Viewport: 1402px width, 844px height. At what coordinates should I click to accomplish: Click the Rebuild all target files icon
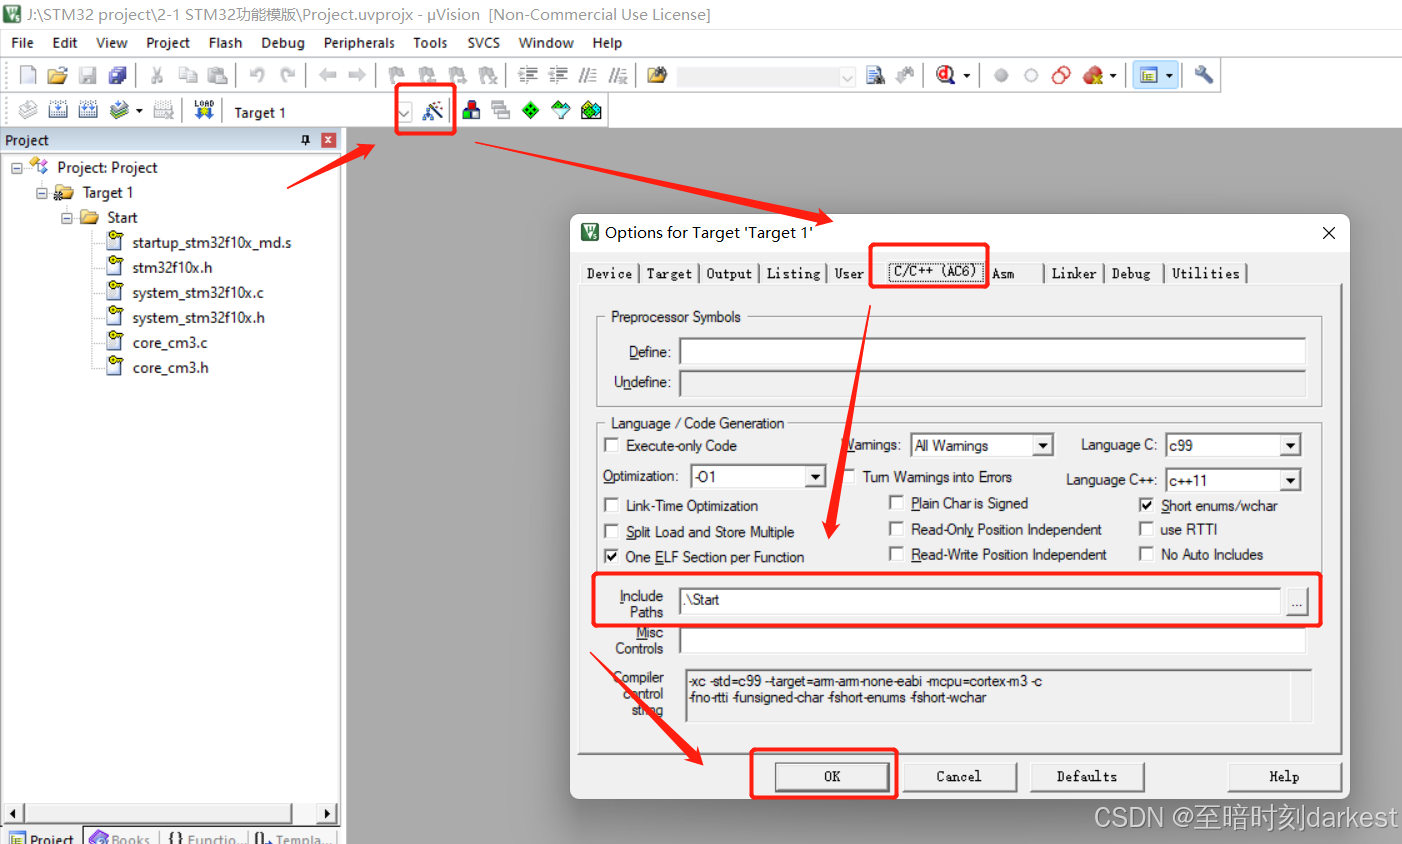coord(88,110)
